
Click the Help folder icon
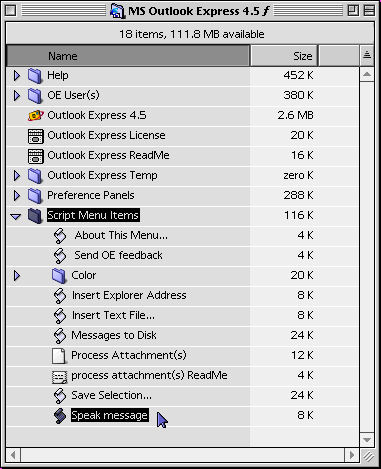[x=35, y=76]
